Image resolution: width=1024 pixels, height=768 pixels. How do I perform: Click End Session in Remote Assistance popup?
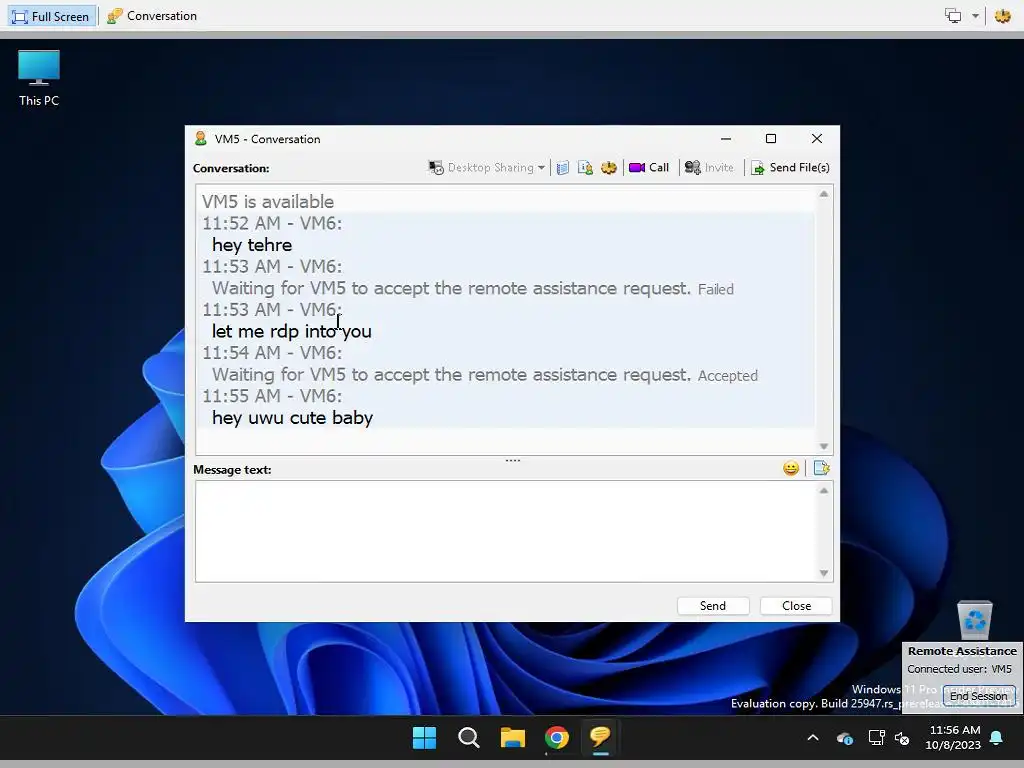[x=978, y=696]
